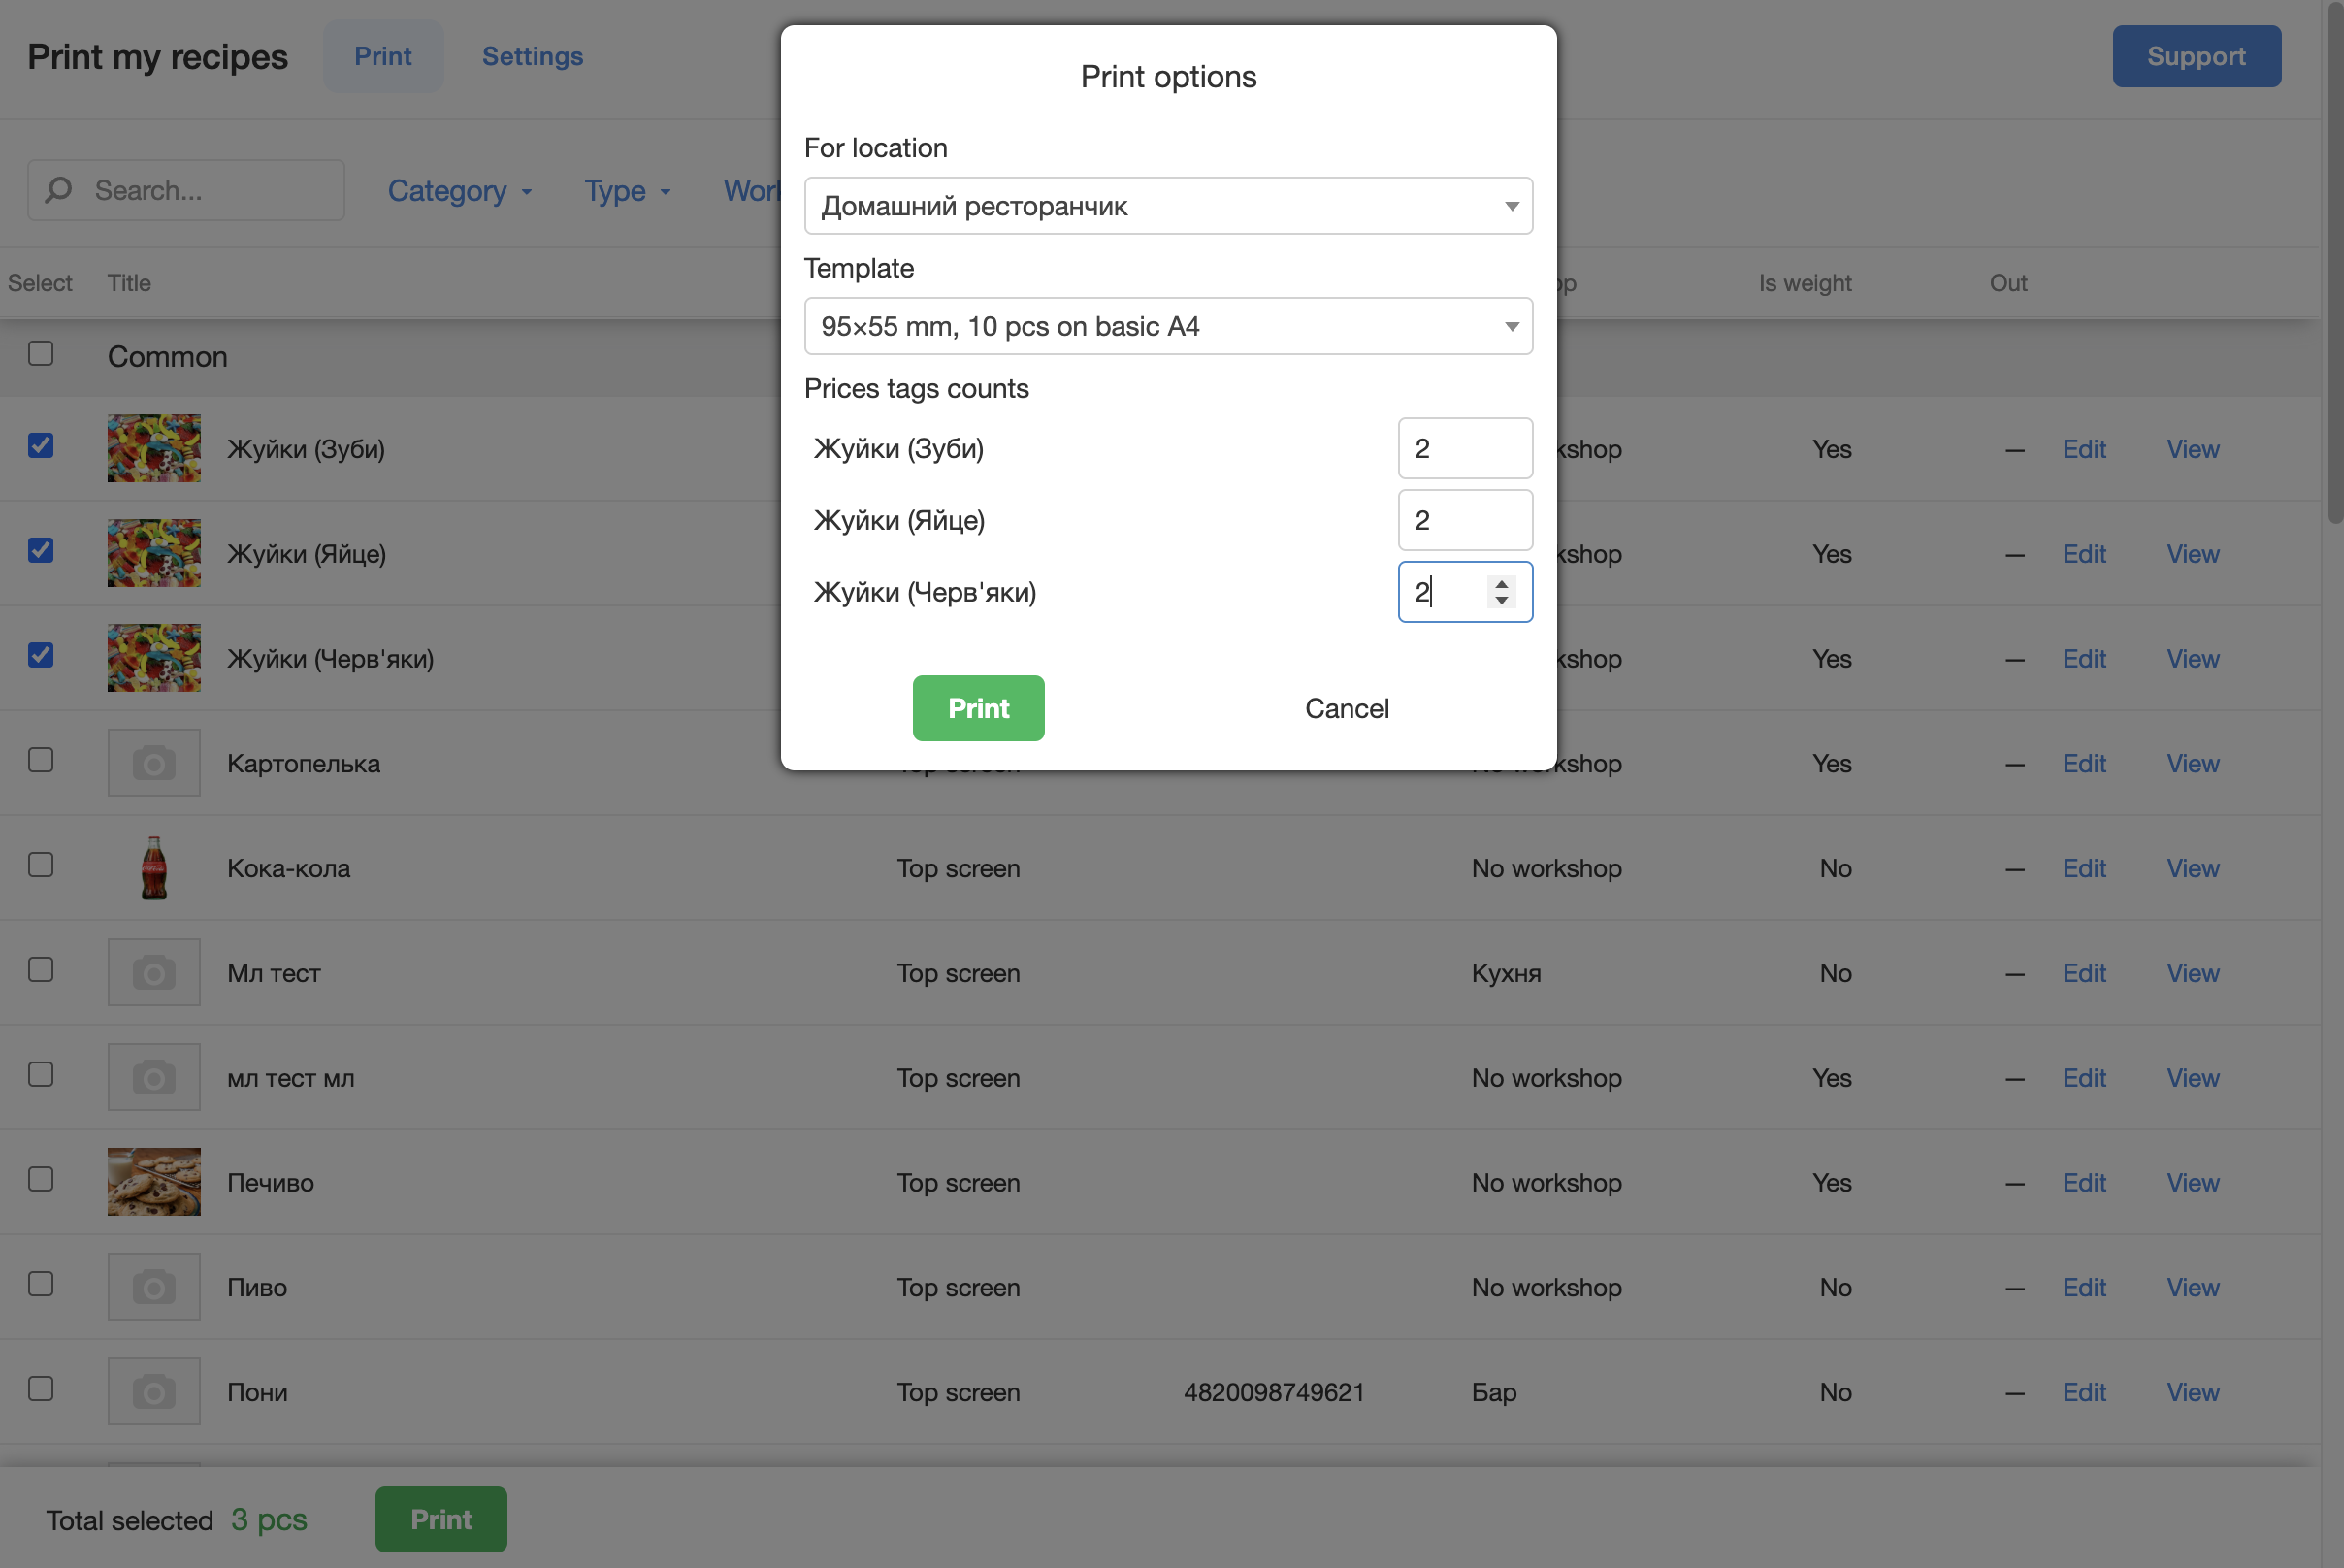Cancel the Print options dialog
Screen dimensions: 2344x1568
tap(1346, 708)
